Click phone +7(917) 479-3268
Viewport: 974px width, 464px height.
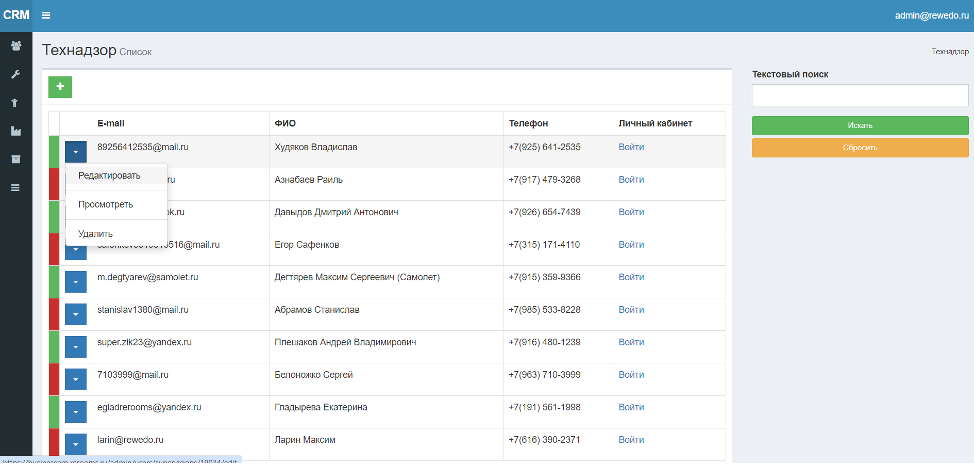(x=544, y=180)
